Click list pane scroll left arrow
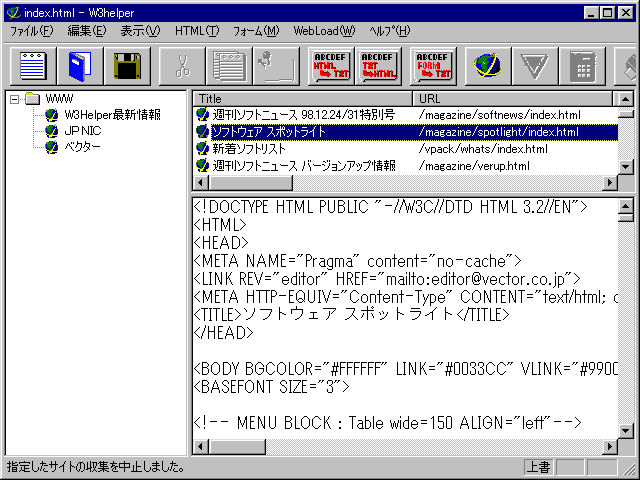The image size is (640, 480). tap(200, 182)
